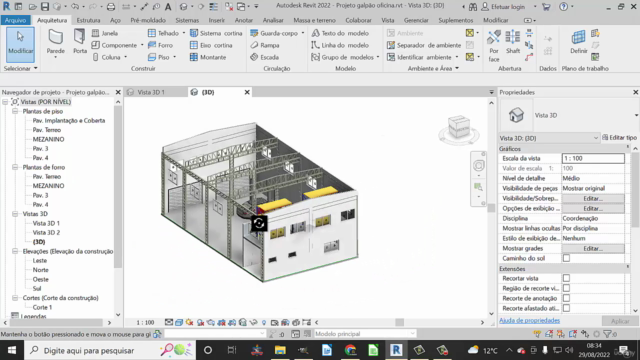Select the Rampa tool

click(265, 45)
